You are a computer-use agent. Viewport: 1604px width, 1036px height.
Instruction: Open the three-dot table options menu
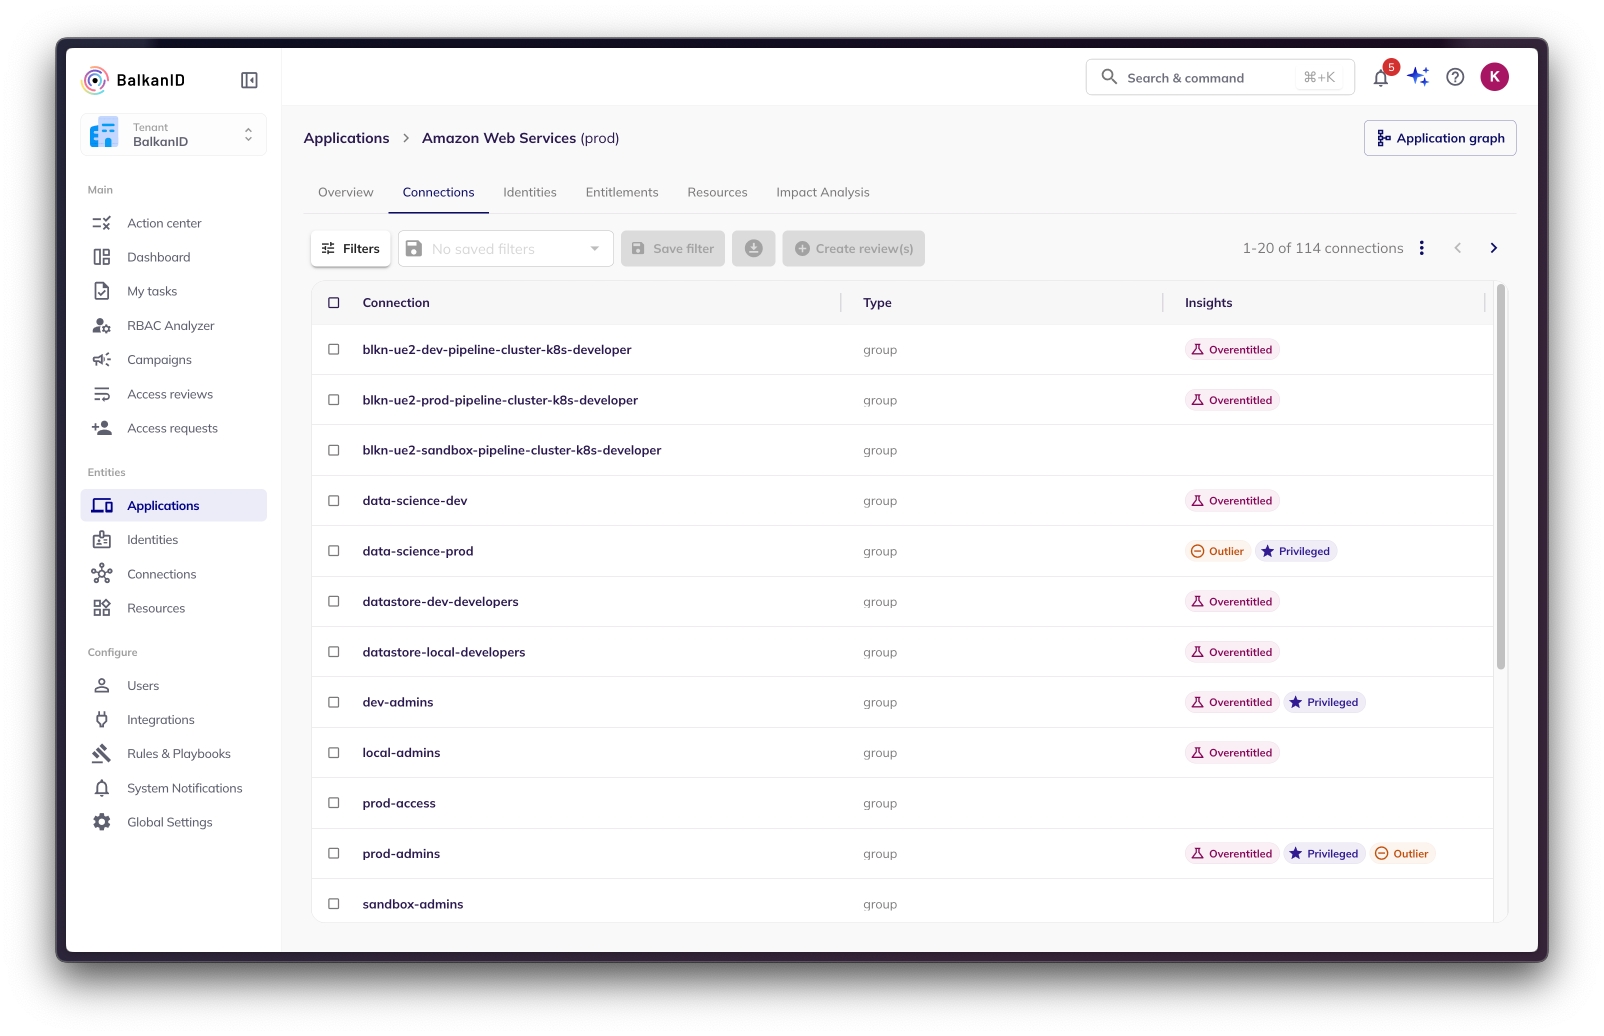tap(1421, 248)
